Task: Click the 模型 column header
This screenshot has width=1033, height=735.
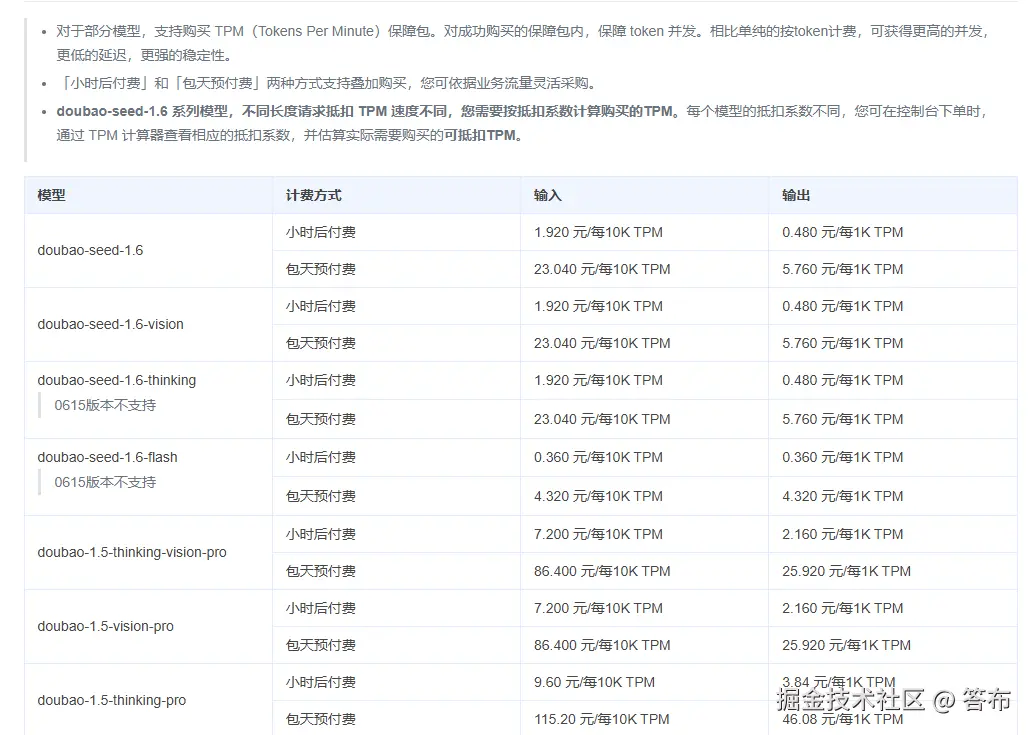Action: point(148,195)
